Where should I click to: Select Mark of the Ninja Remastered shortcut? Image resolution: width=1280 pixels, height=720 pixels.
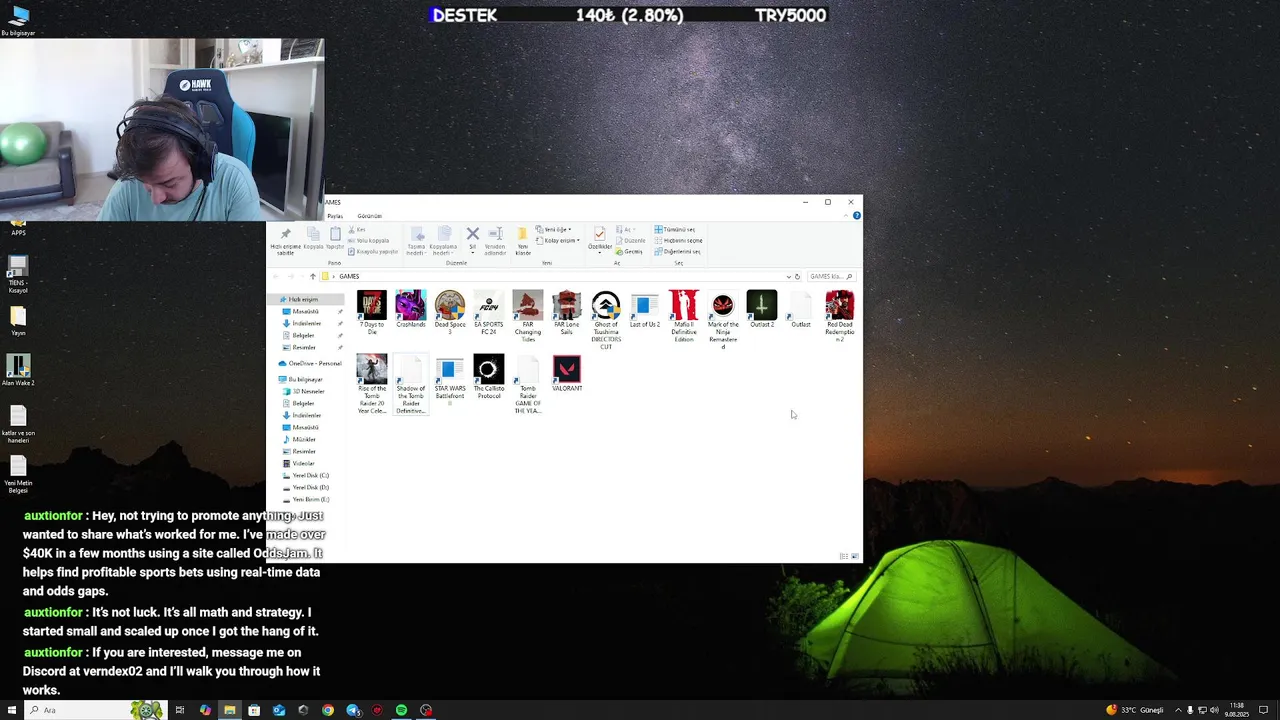tap(723, 319)
